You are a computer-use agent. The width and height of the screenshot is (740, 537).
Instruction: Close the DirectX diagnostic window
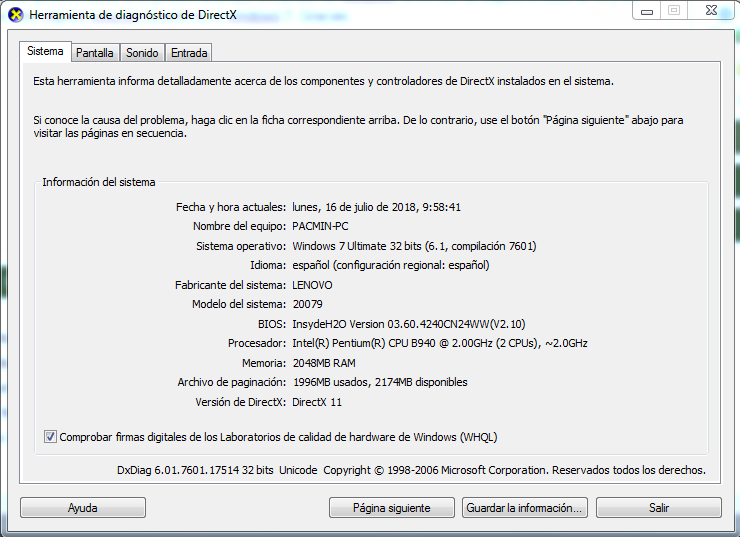711,10
